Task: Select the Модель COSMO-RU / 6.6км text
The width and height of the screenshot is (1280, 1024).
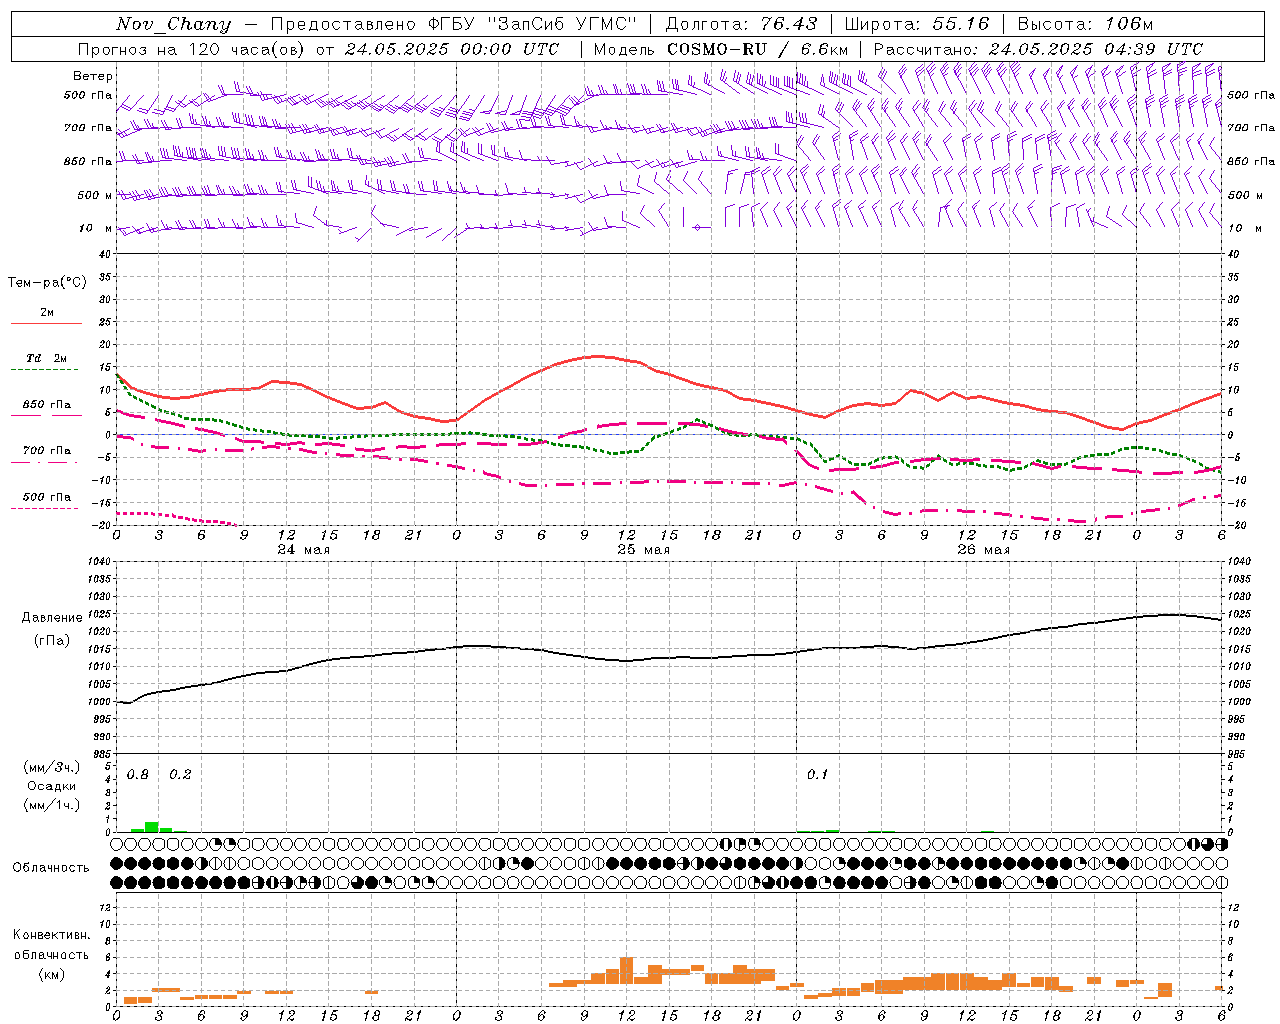Action: coord(721,49)
